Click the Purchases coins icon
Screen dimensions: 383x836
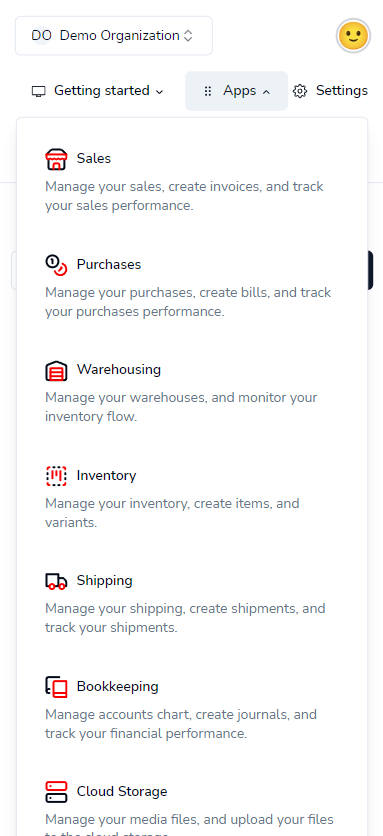pos(56,264)
